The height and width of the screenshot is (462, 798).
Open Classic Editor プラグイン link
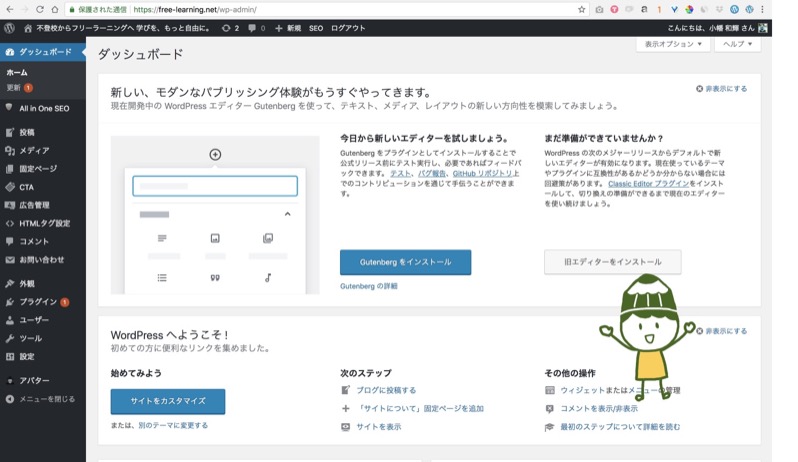[x=648, y=184]
